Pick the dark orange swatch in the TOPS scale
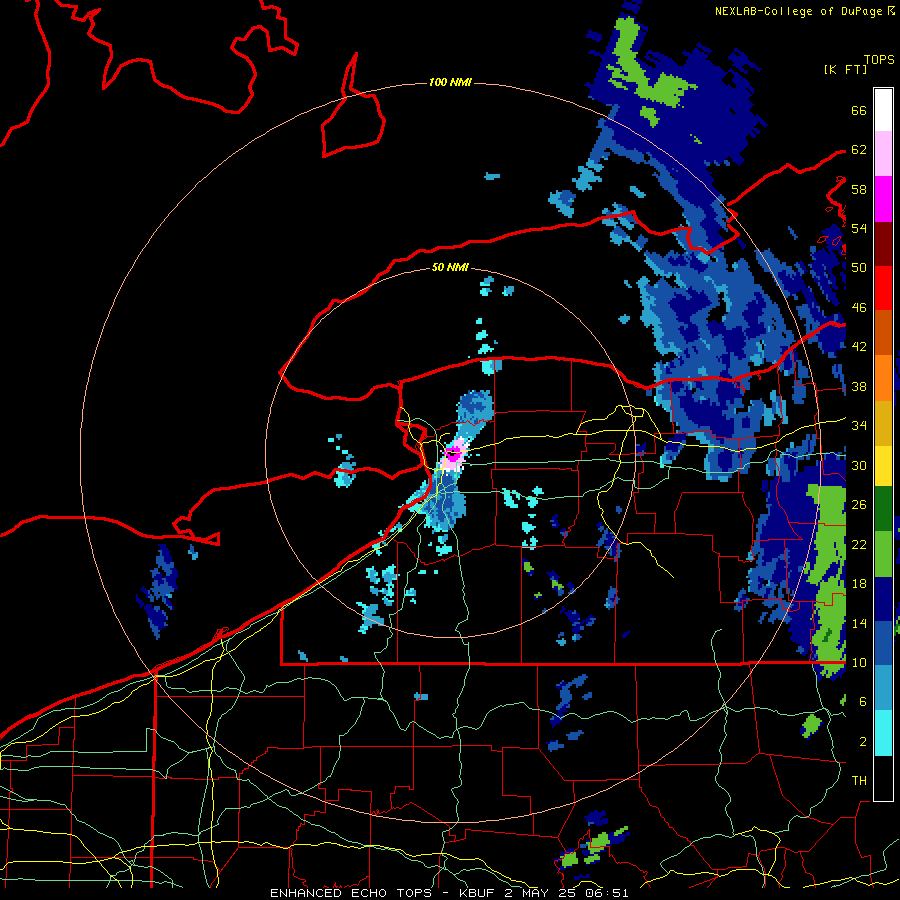 point(883,332)
